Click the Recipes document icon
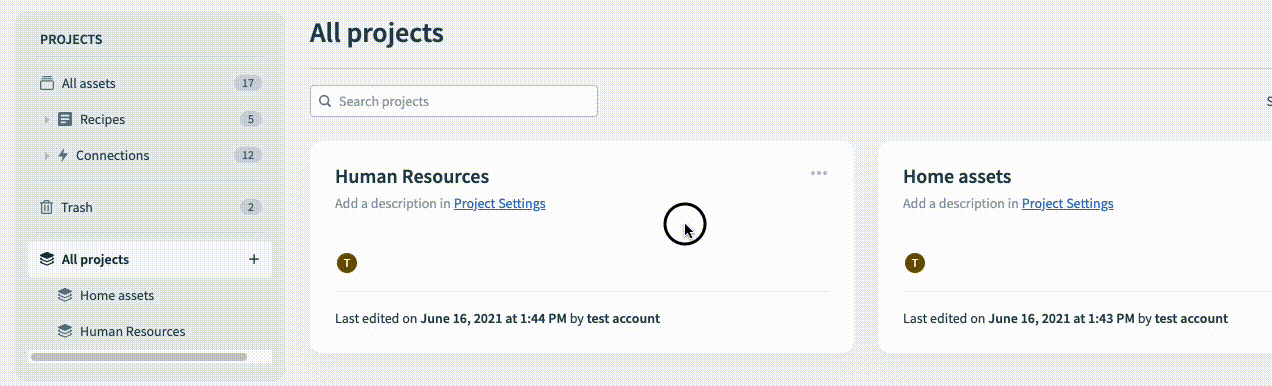 pyautogui.click(x=65, y=119)
